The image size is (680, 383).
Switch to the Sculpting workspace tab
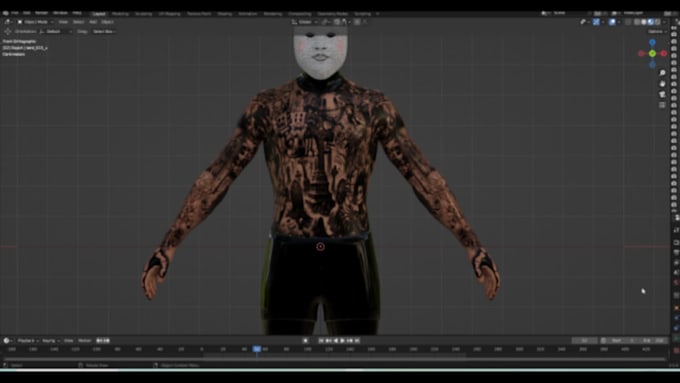(x=143, y=14)
